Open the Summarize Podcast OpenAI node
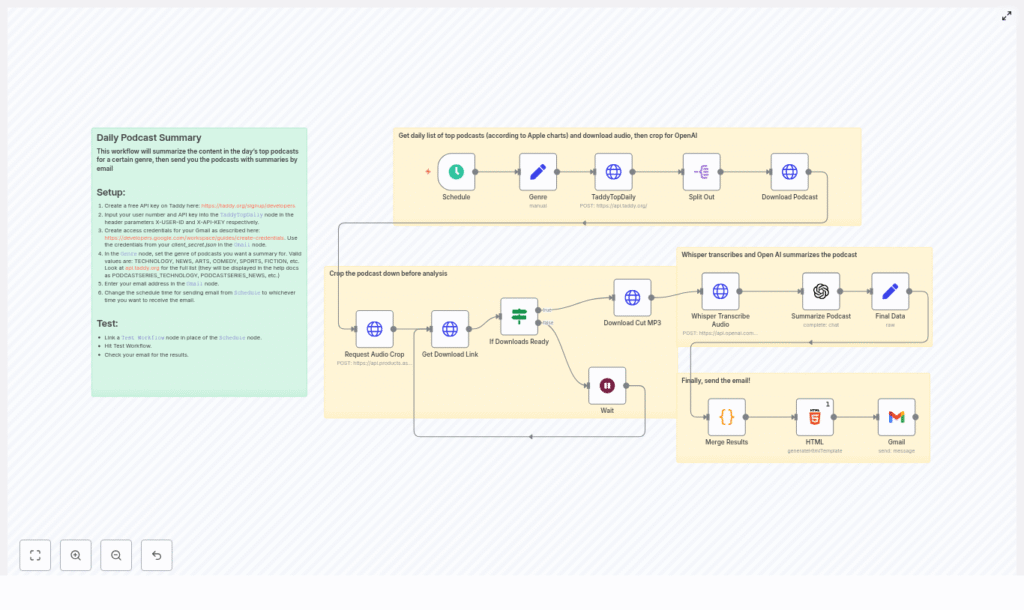The image size is (1024, 610). pos(821,292)
